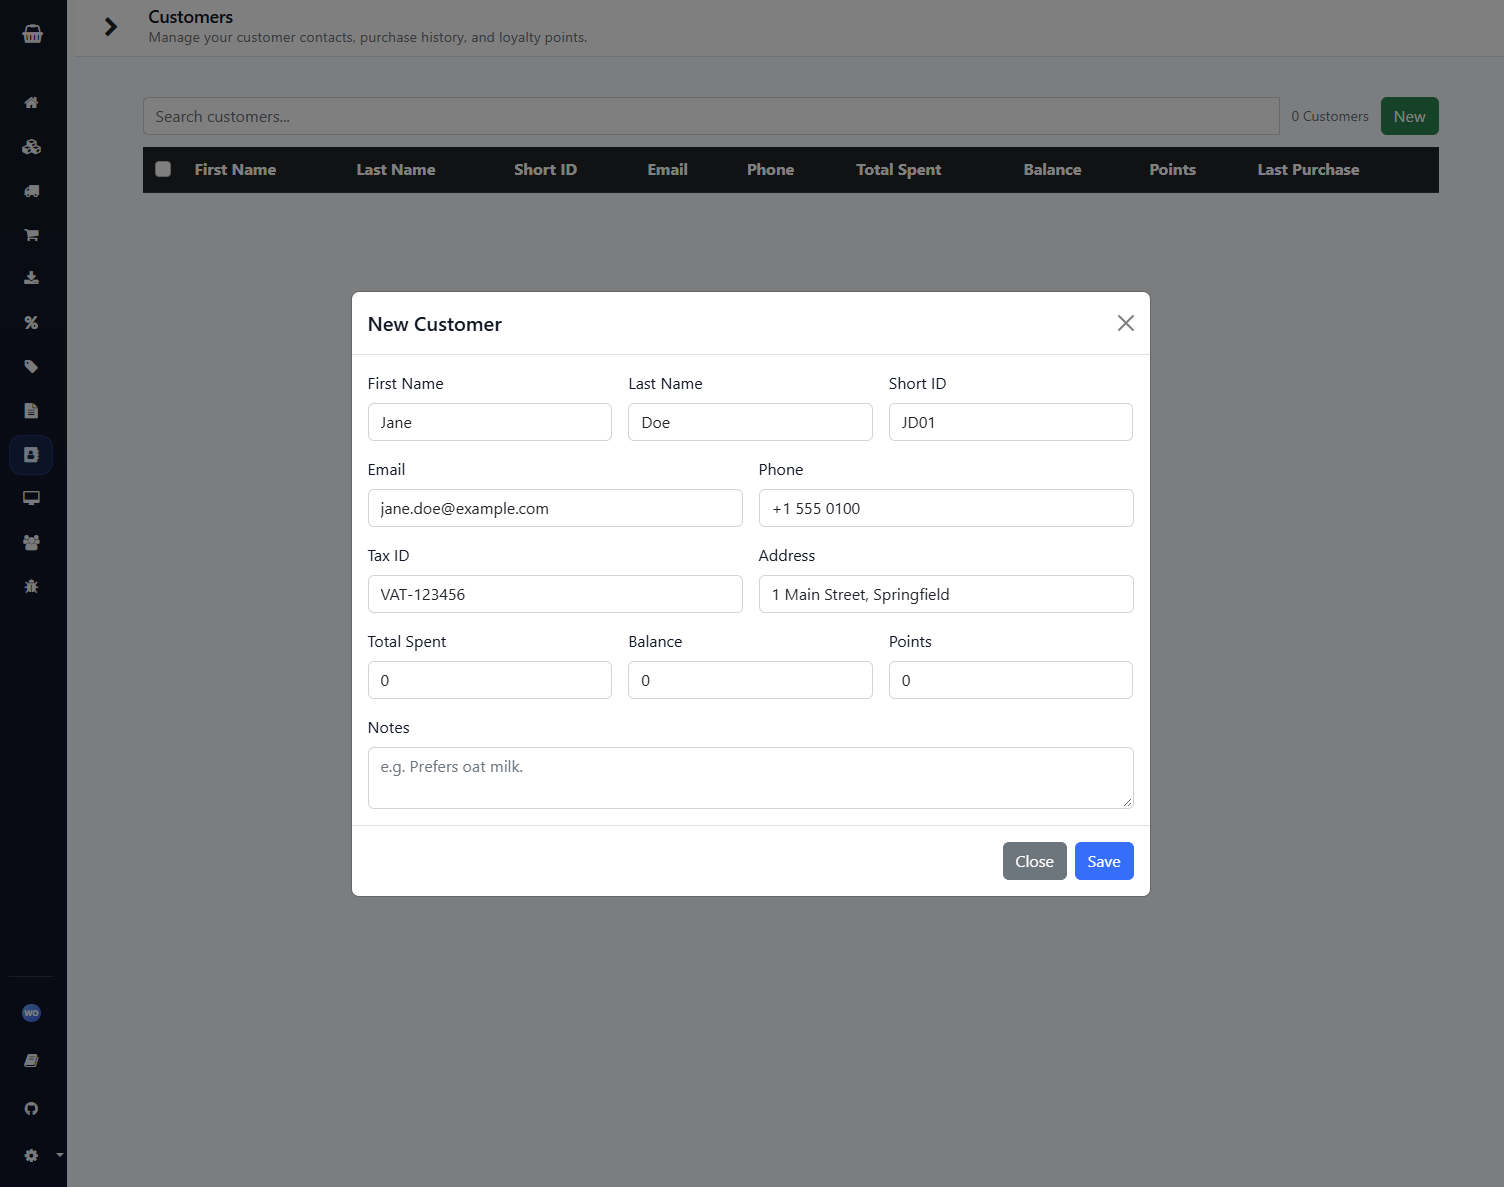1504x1187 pixels.
Task: Click the "0 Customers" count label
Action: pos(1330,116)
